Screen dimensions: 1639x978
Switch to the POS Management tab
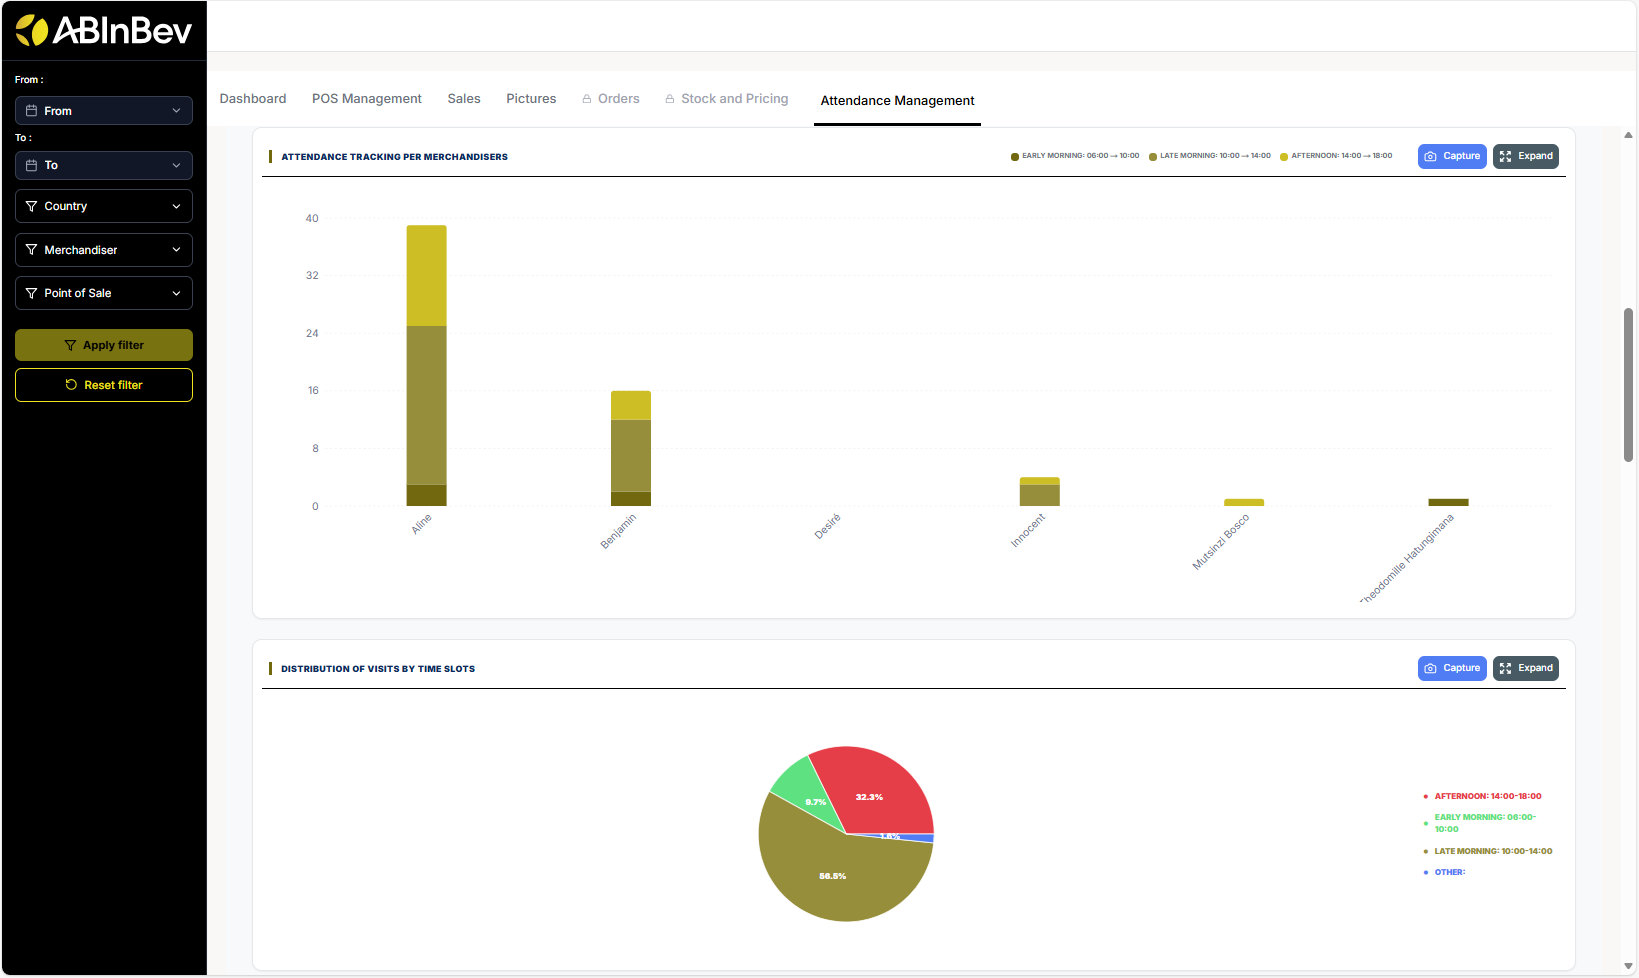(x=366, y=99)
